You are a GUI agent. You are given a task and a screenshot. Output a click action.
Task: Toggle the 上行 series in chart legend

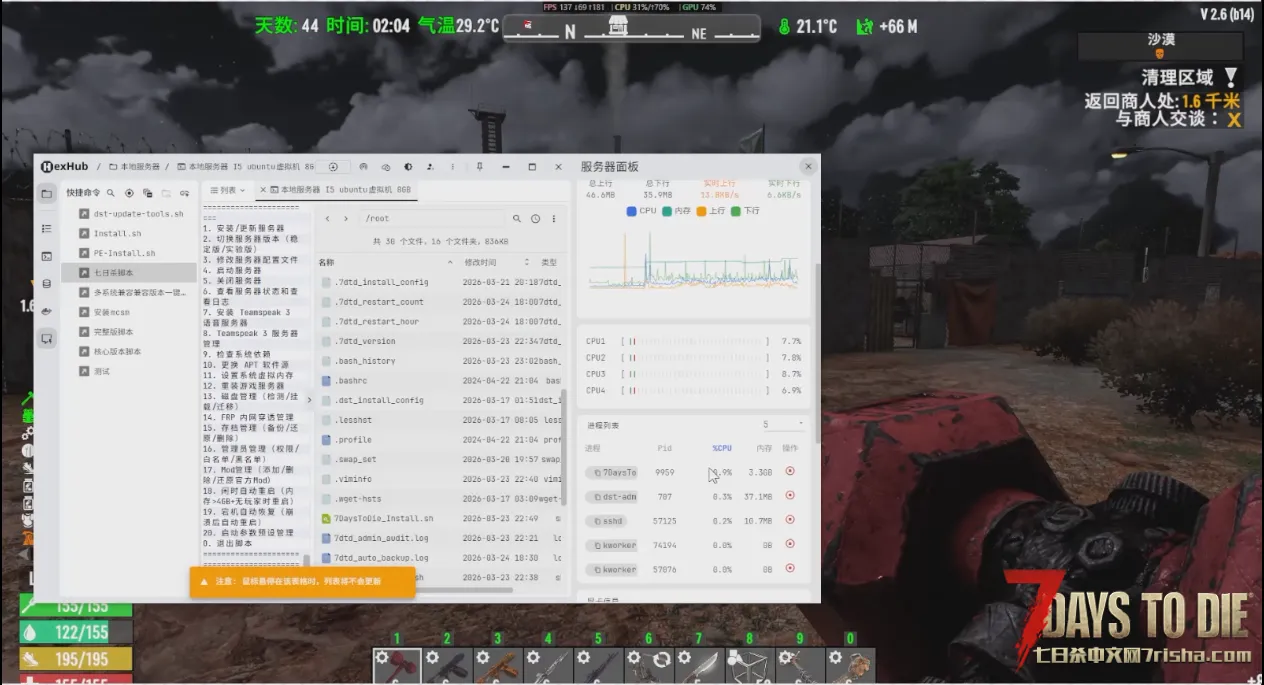click(711, 211)
